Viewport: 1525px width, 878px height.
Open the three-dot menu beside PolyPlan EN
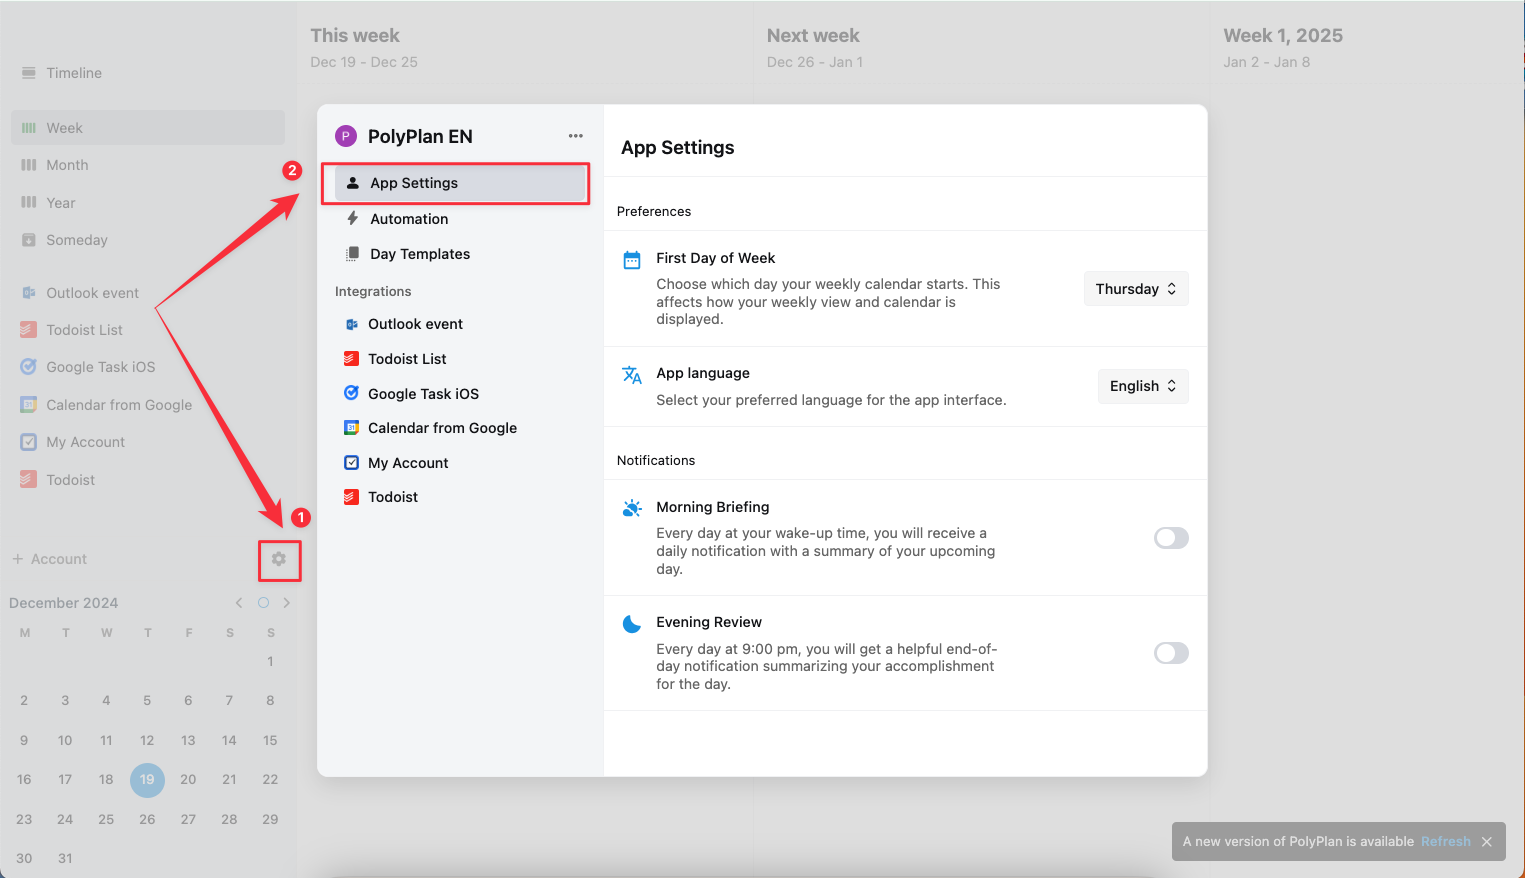(576, 136)
